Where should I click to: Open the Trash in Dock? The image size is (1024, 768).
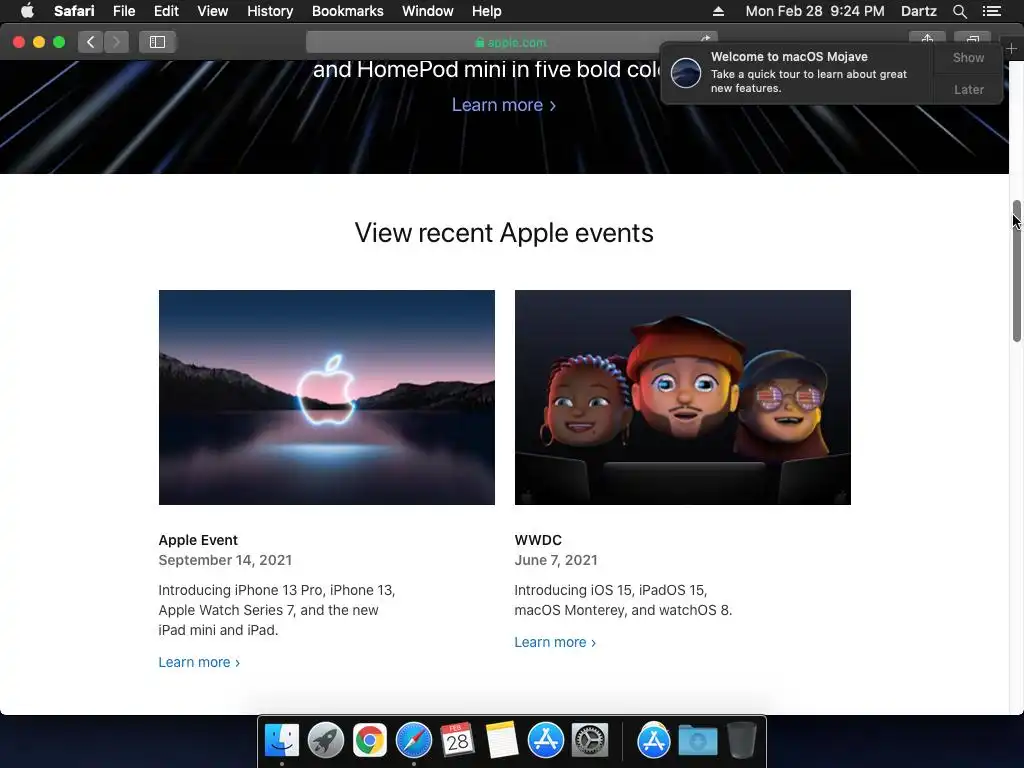click(x=741, y=740)
